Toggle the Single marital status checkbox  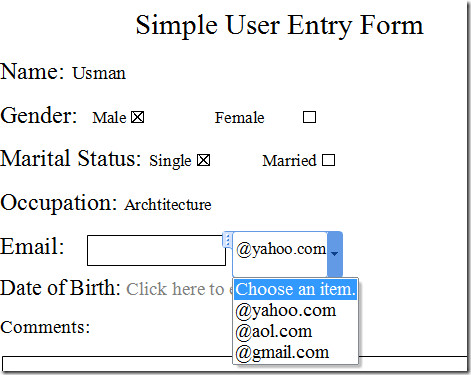(x=203, y=160)
